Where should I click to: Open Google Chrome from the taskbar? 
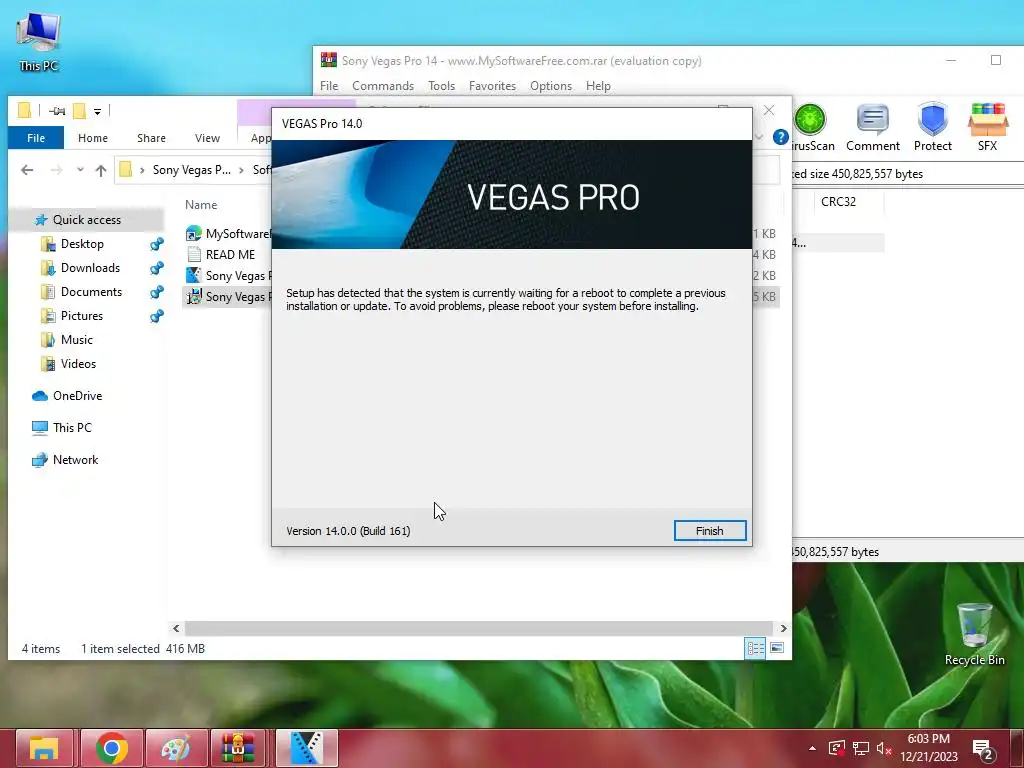[x=112, y=748]
